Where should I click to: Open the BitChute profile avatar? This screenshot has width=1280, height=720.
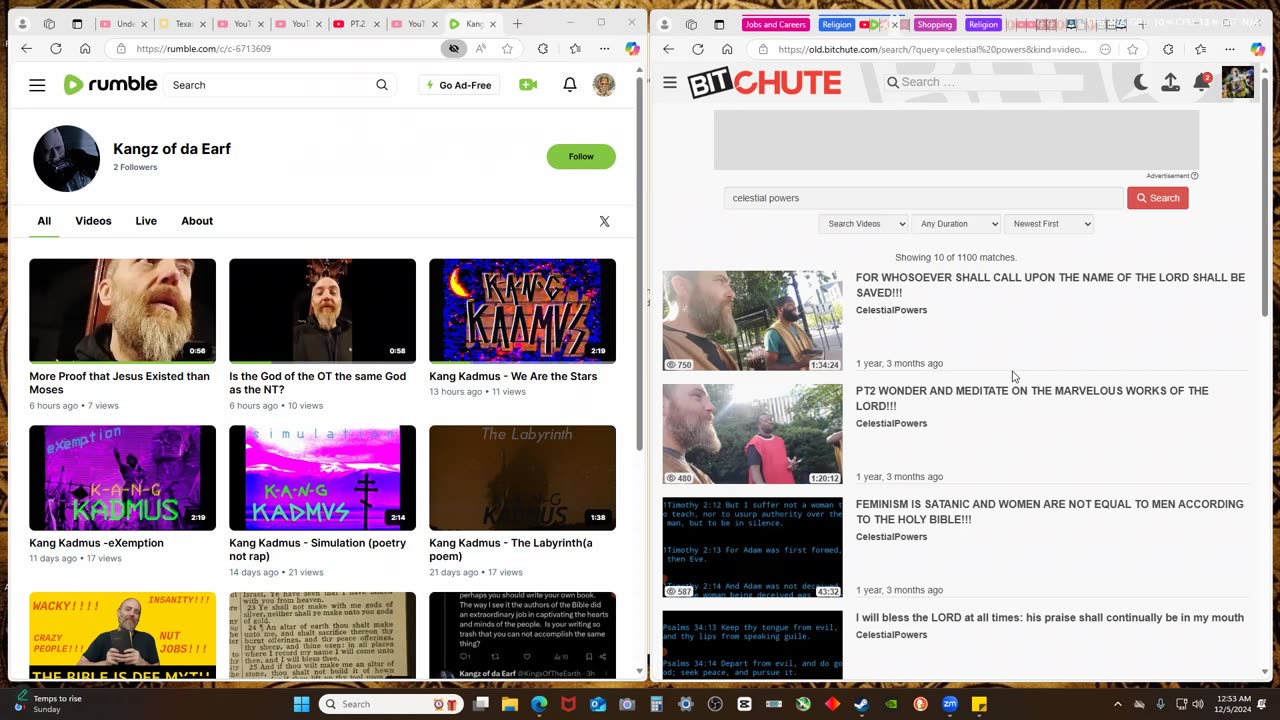[x=1238, y=82]
